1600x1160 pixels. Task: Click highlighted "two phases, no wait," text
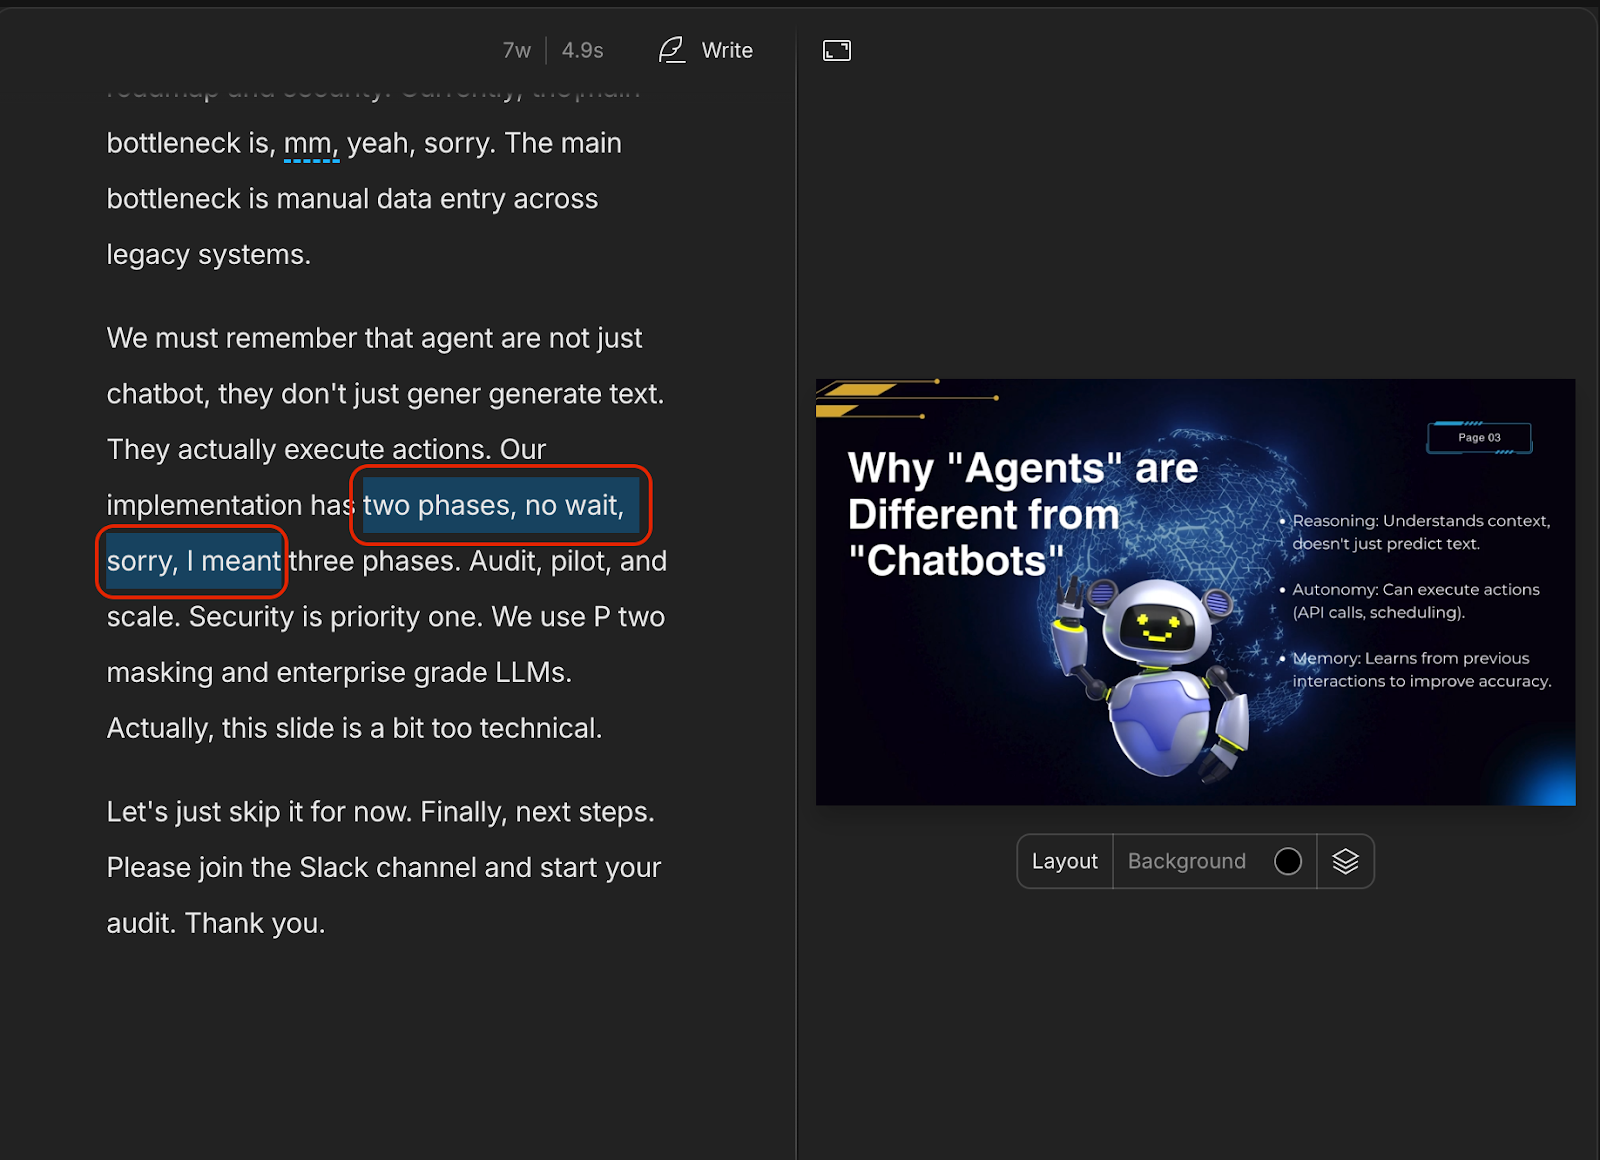tap(494, 506)
